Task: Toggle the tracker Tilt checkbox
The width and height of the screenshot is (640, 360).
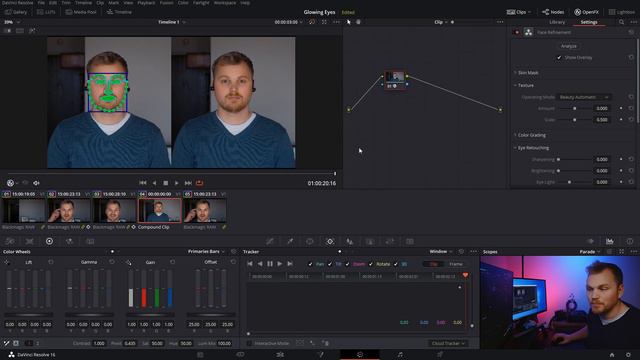Action: (330, 264)
